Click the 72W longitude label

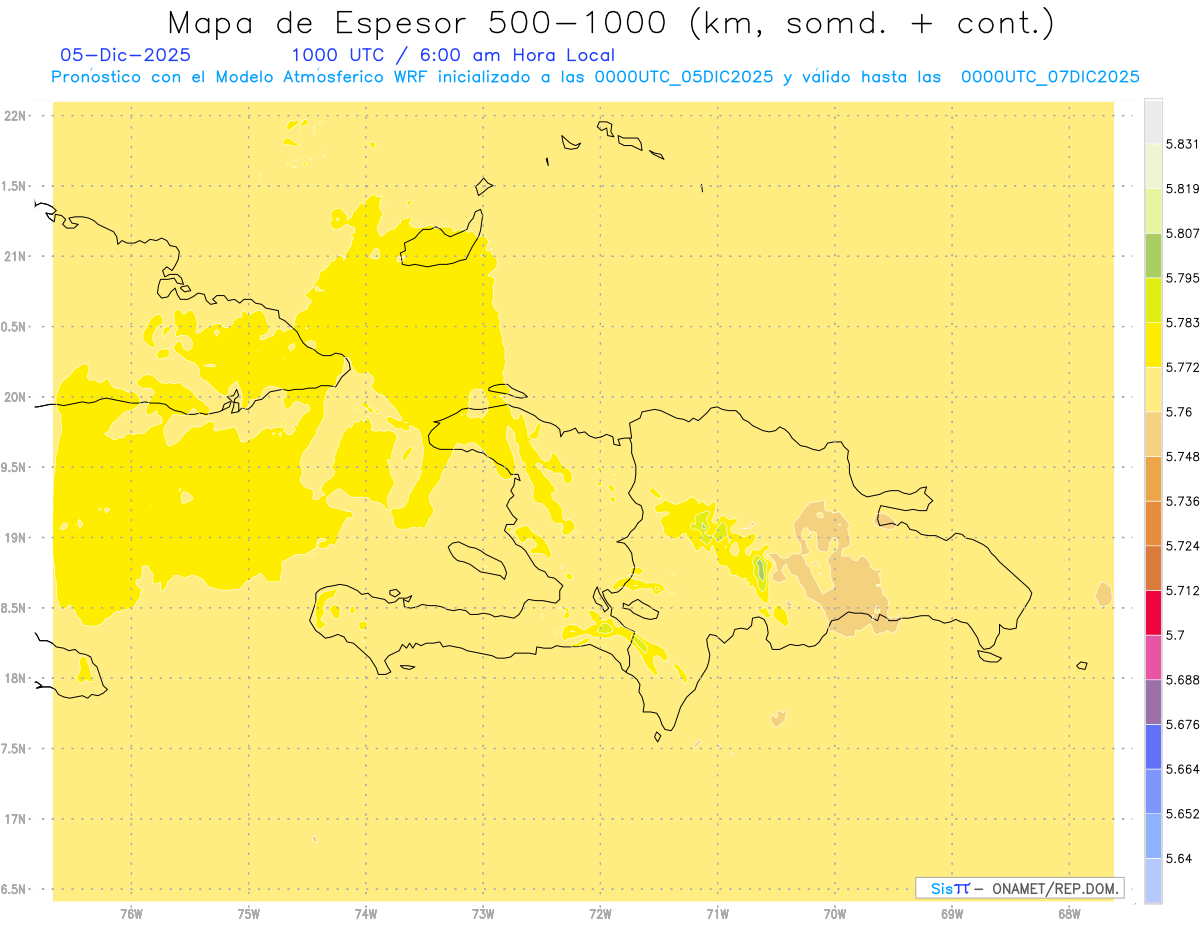(x=601, y=914)
